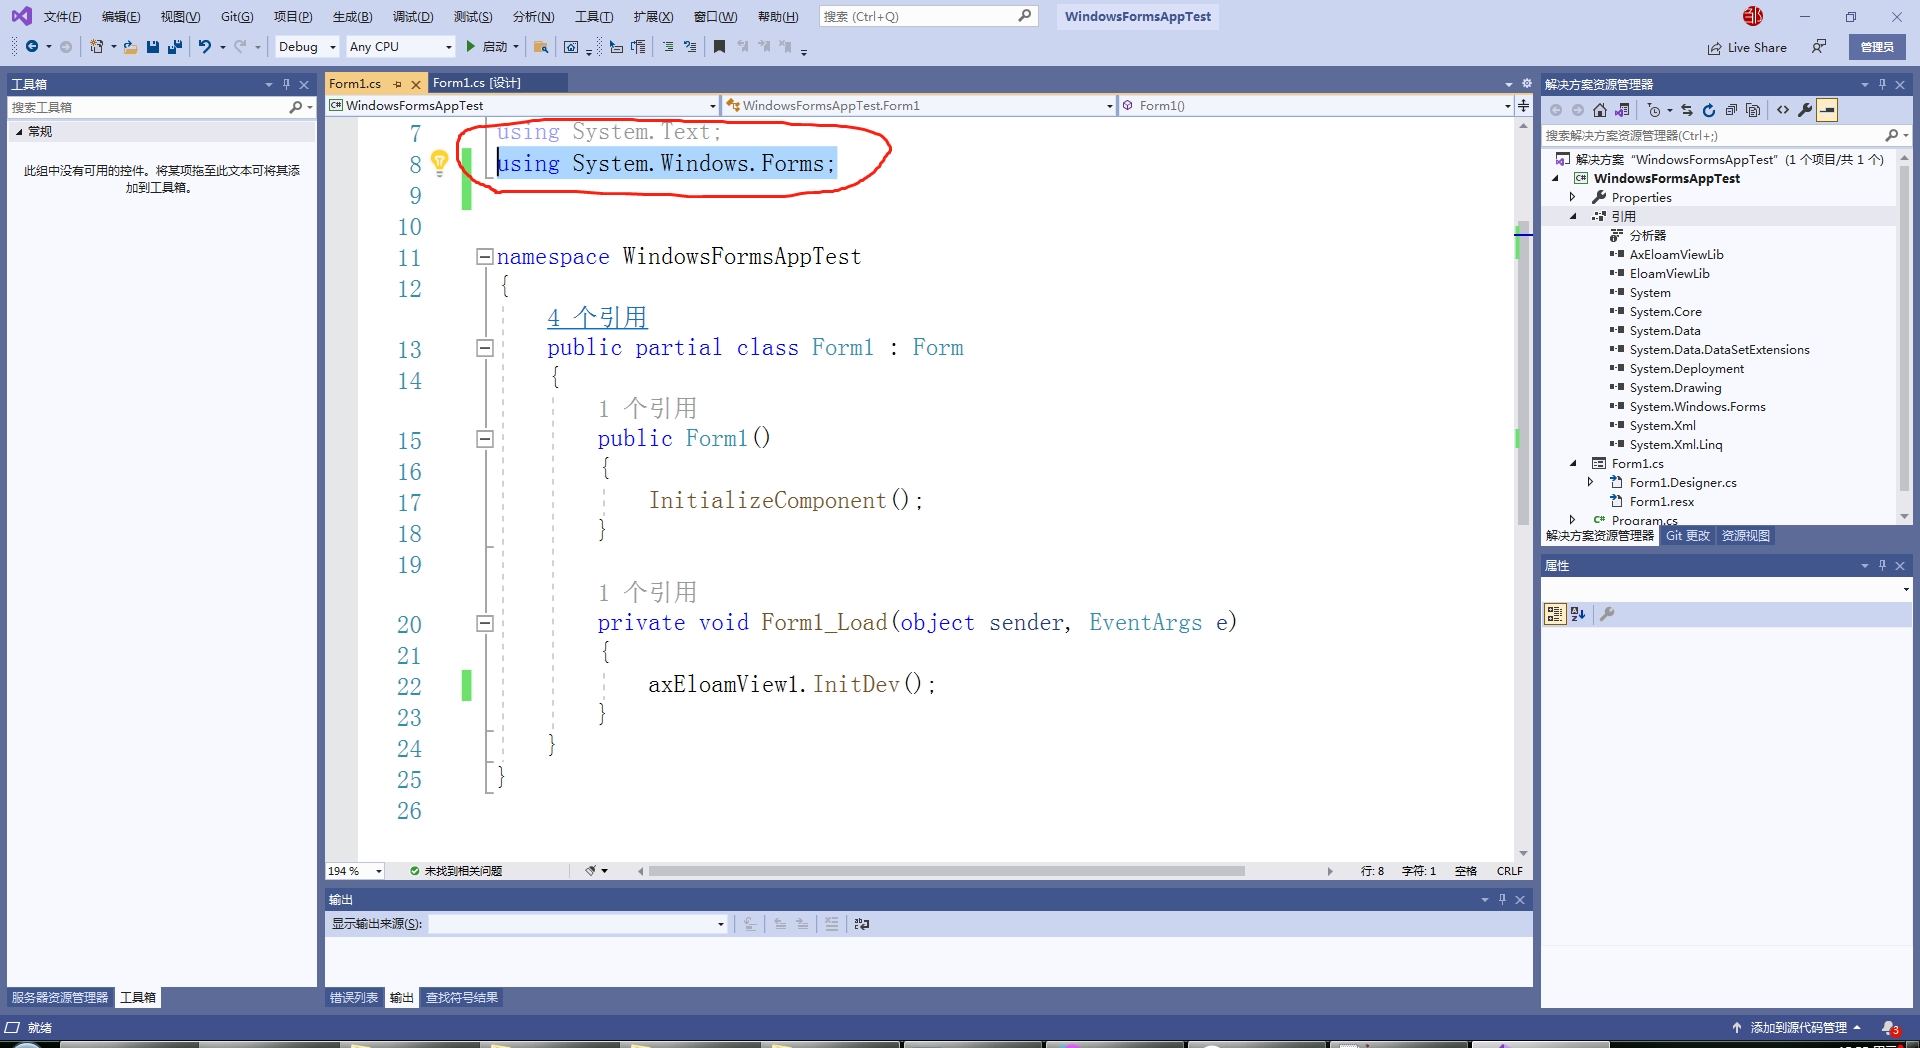Click Show All Files icon in Solution Explorer
The height and width of the screenshot is (1048, 1920).
(1753, 110)
